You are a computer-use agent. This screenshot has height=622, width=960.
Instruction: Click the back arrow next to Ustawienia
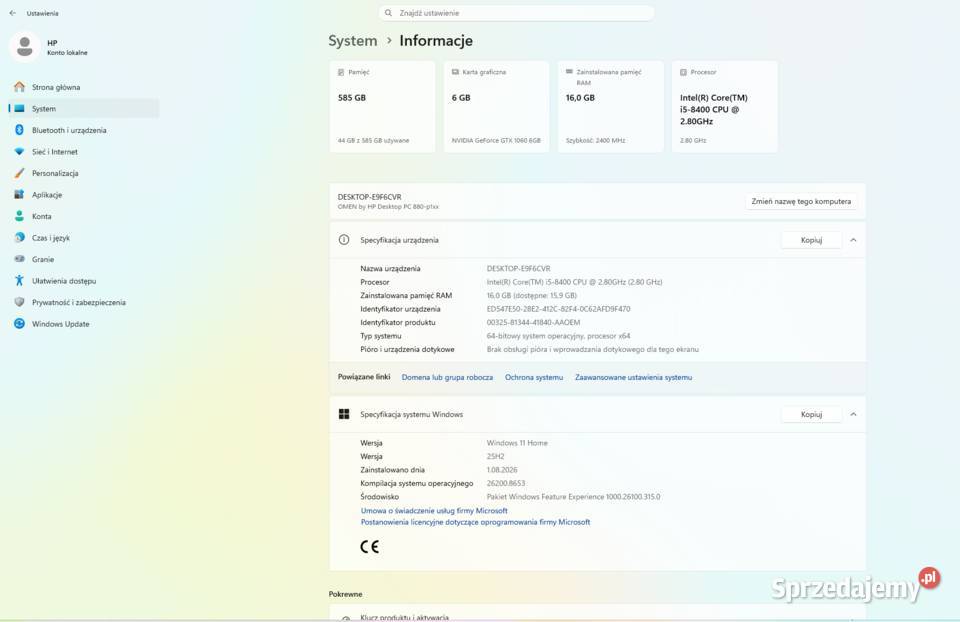[x=13, y=13]
